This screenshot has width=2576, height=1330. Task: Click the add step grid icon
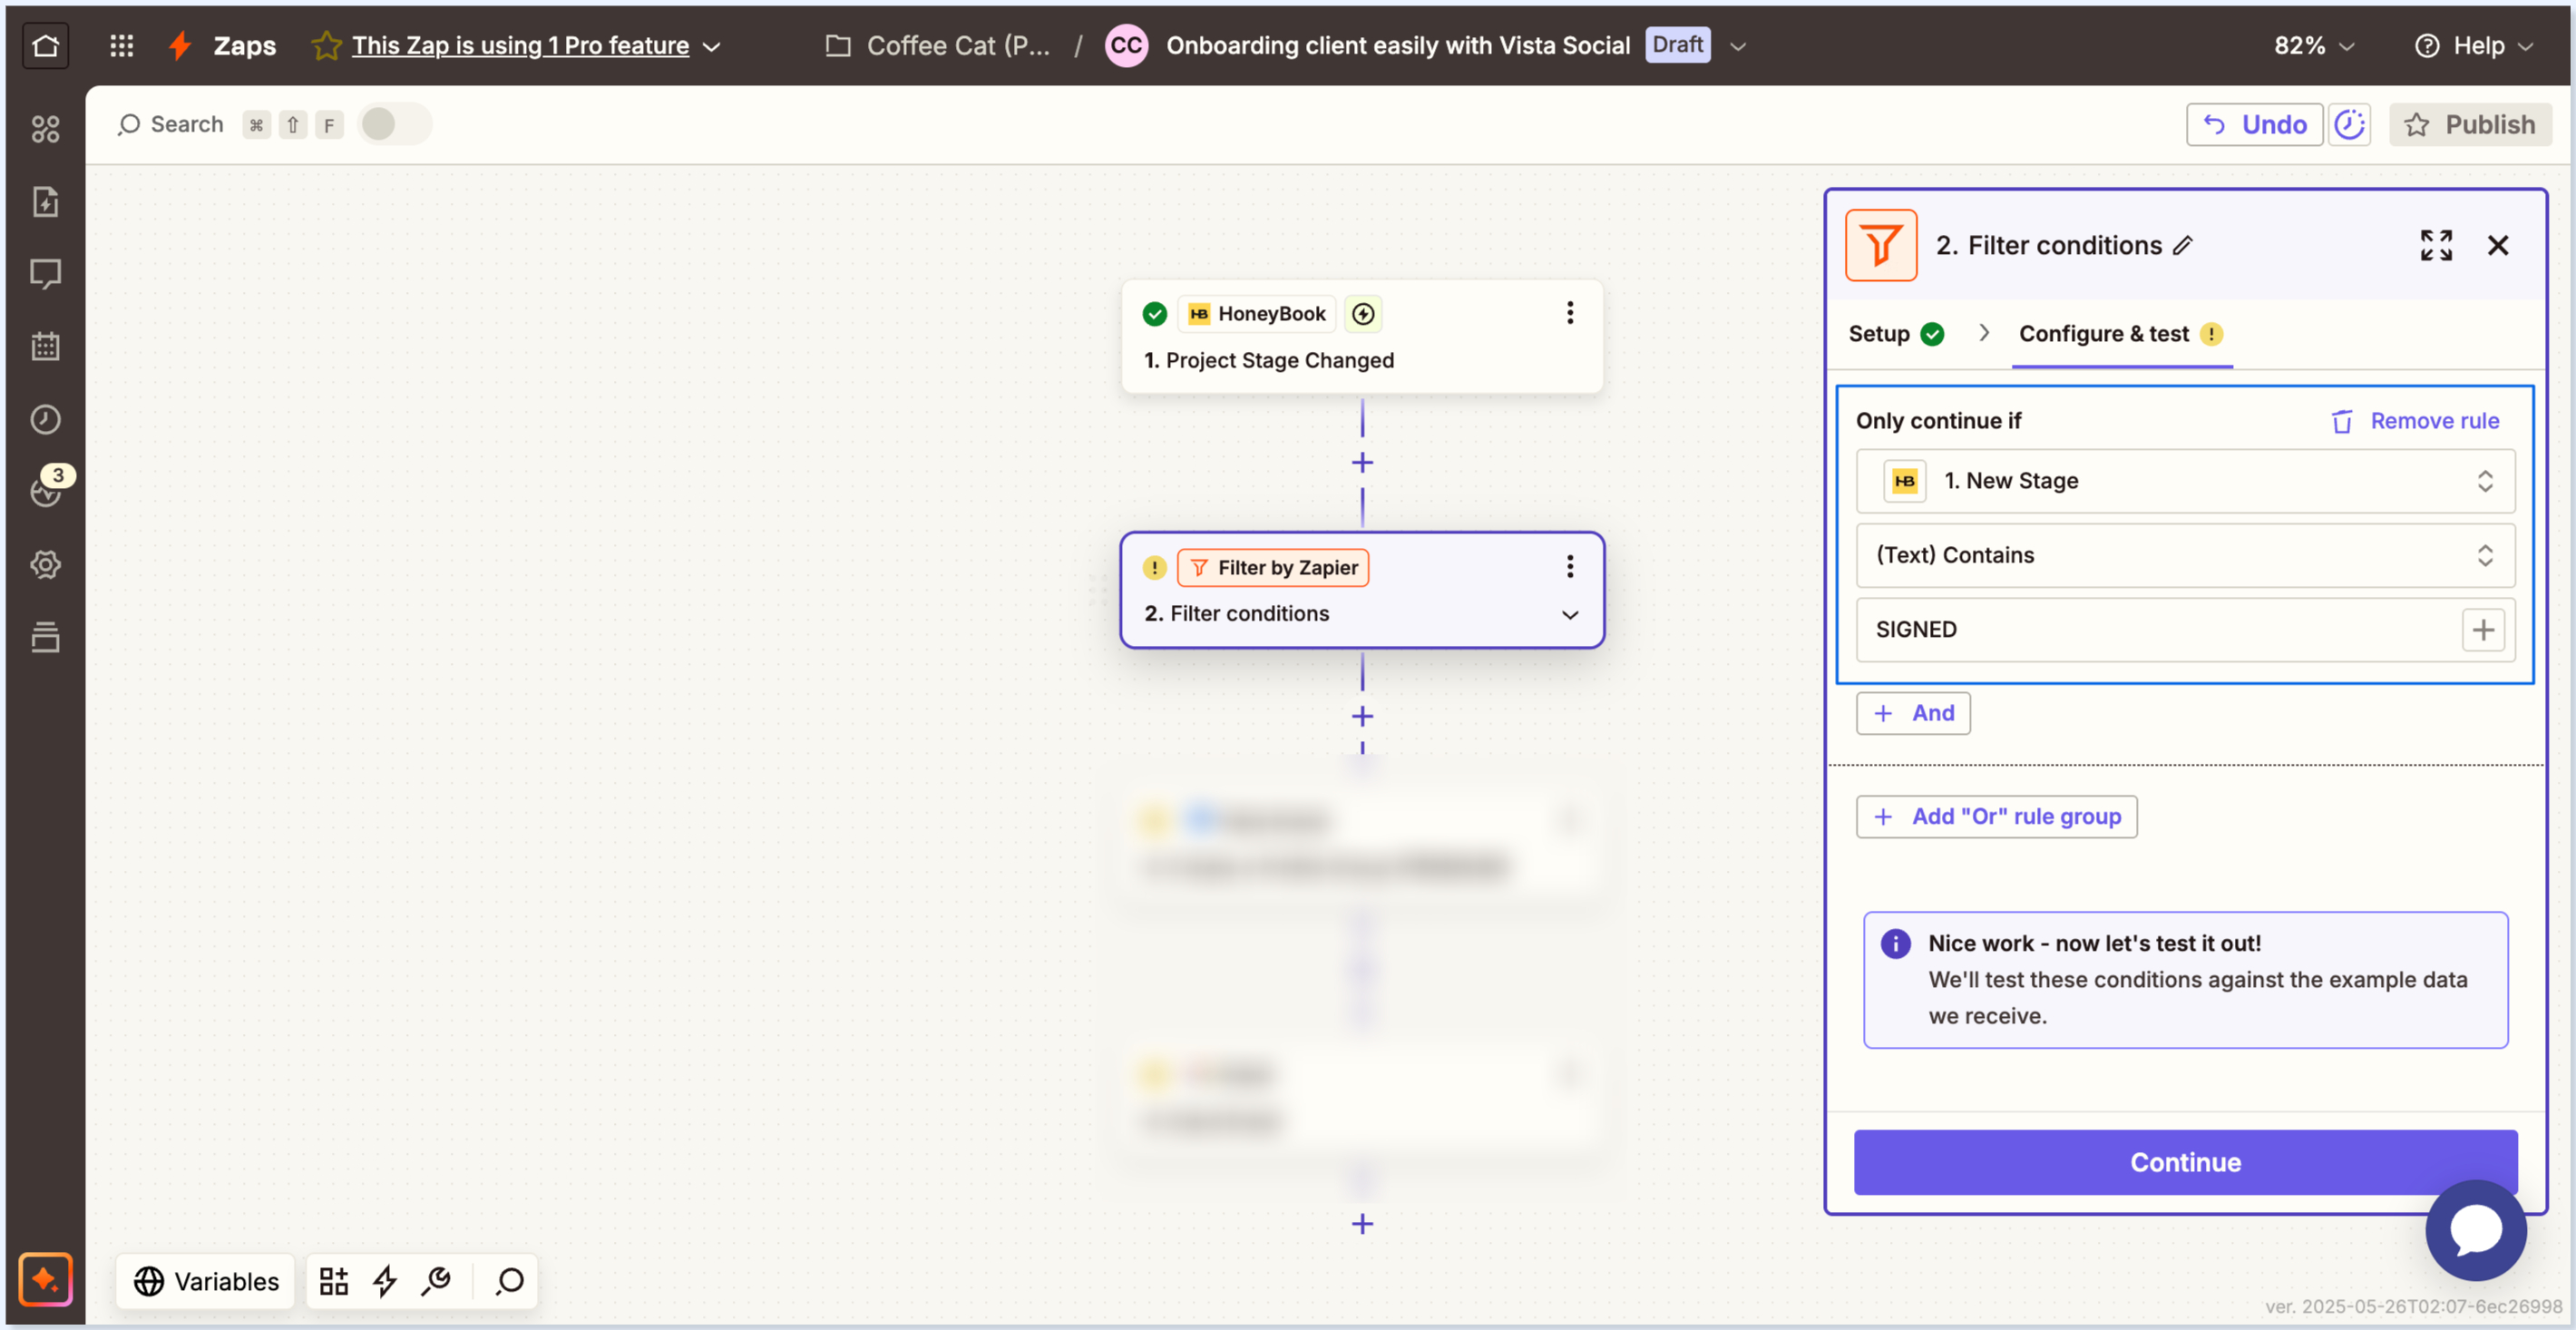[x=333, y=1281]
